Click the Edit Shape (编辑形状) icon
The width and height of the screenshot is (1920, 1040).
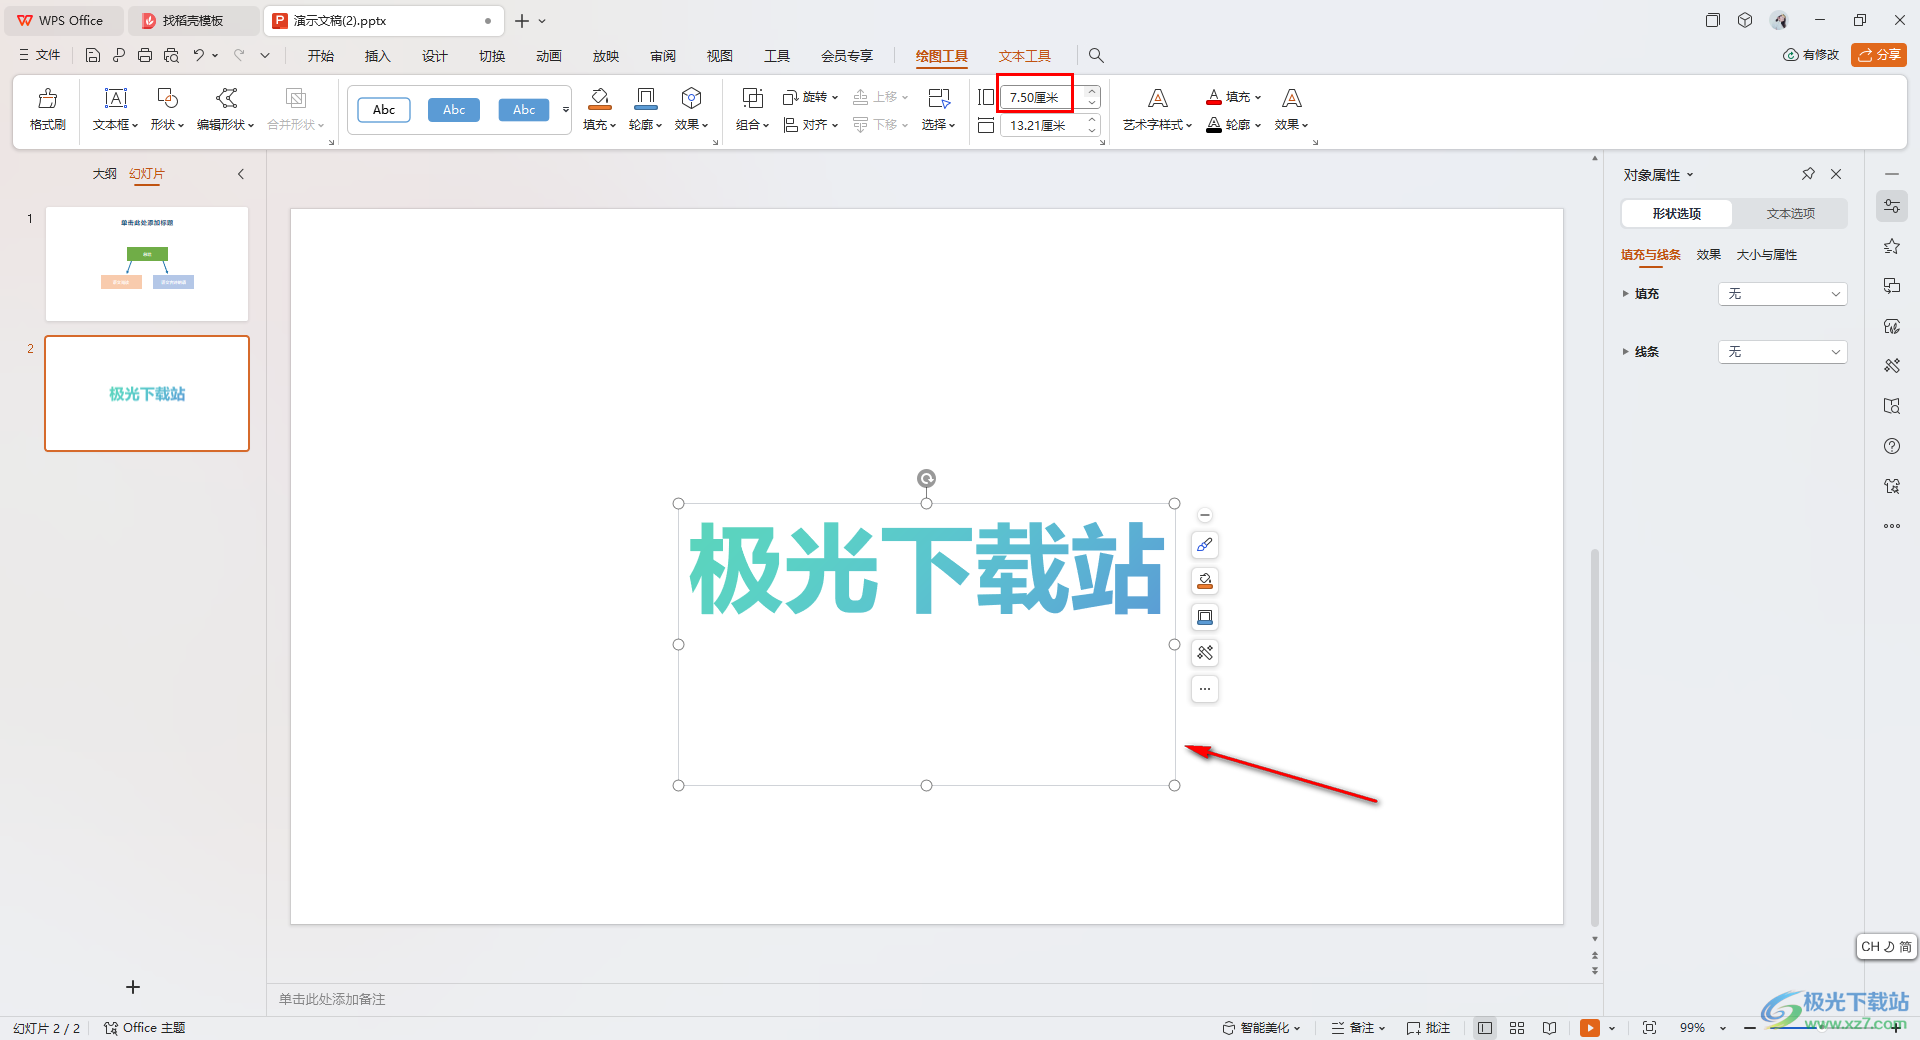coord(226,98)
